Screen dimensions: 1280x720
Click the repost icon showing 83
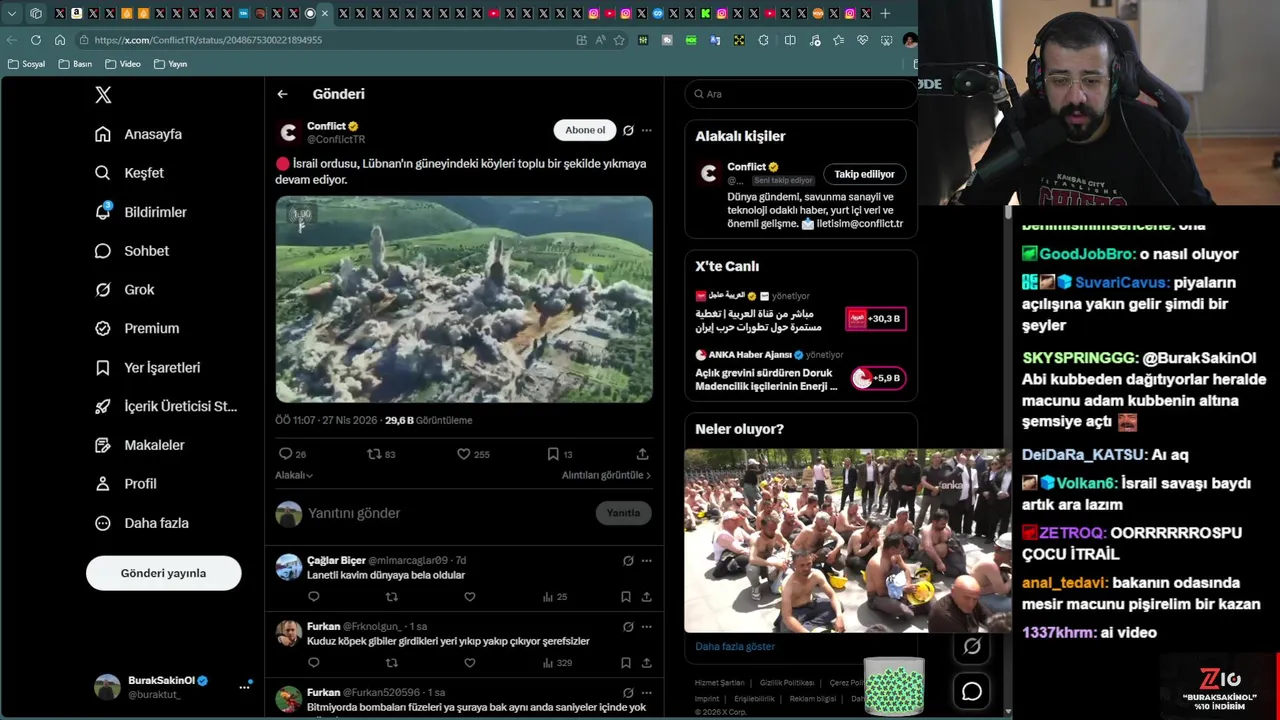click(374, 454)
